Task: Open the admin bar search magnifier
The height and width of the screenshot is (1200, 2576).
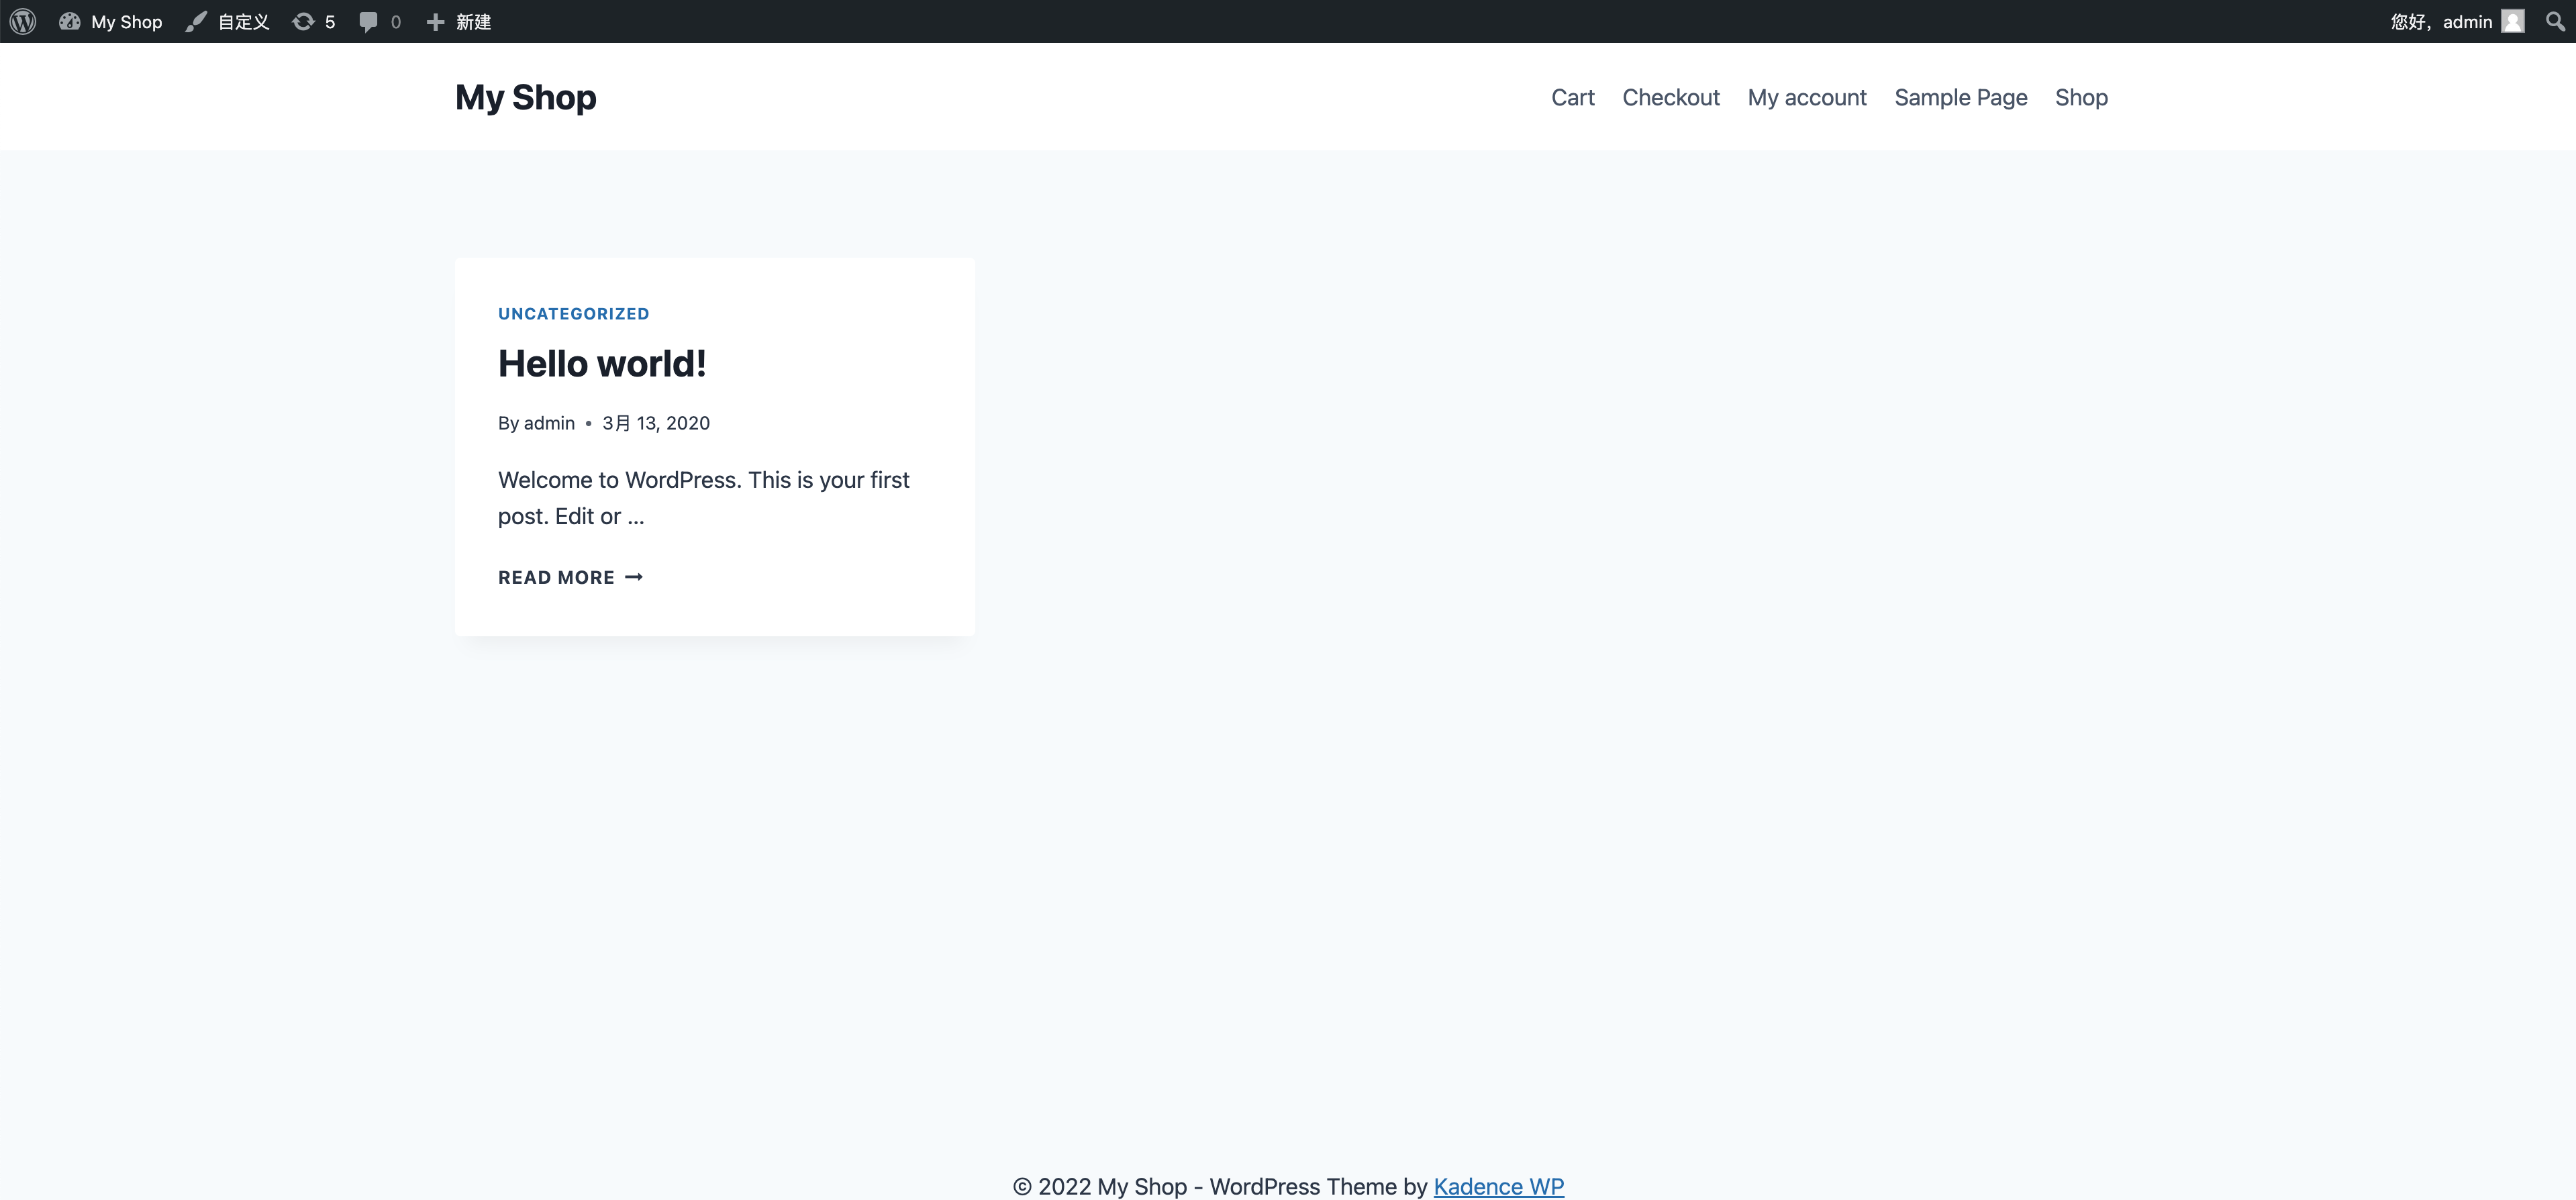Action: click(x=2555, y=21)
